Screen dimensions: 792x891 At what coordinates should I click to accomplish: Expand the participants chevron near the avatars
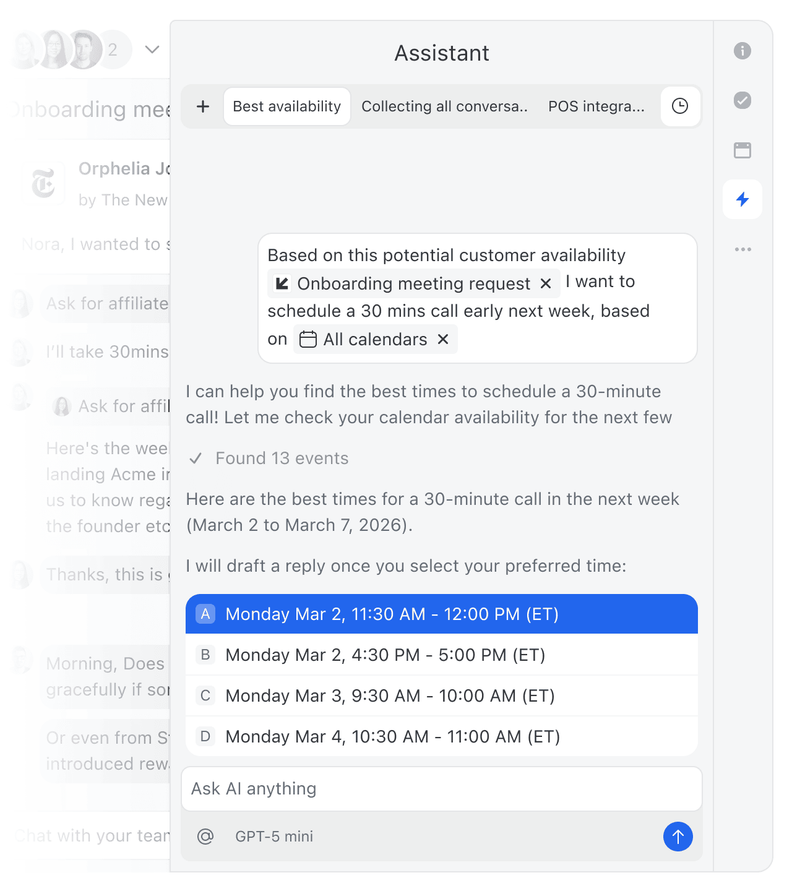point(152,48)
